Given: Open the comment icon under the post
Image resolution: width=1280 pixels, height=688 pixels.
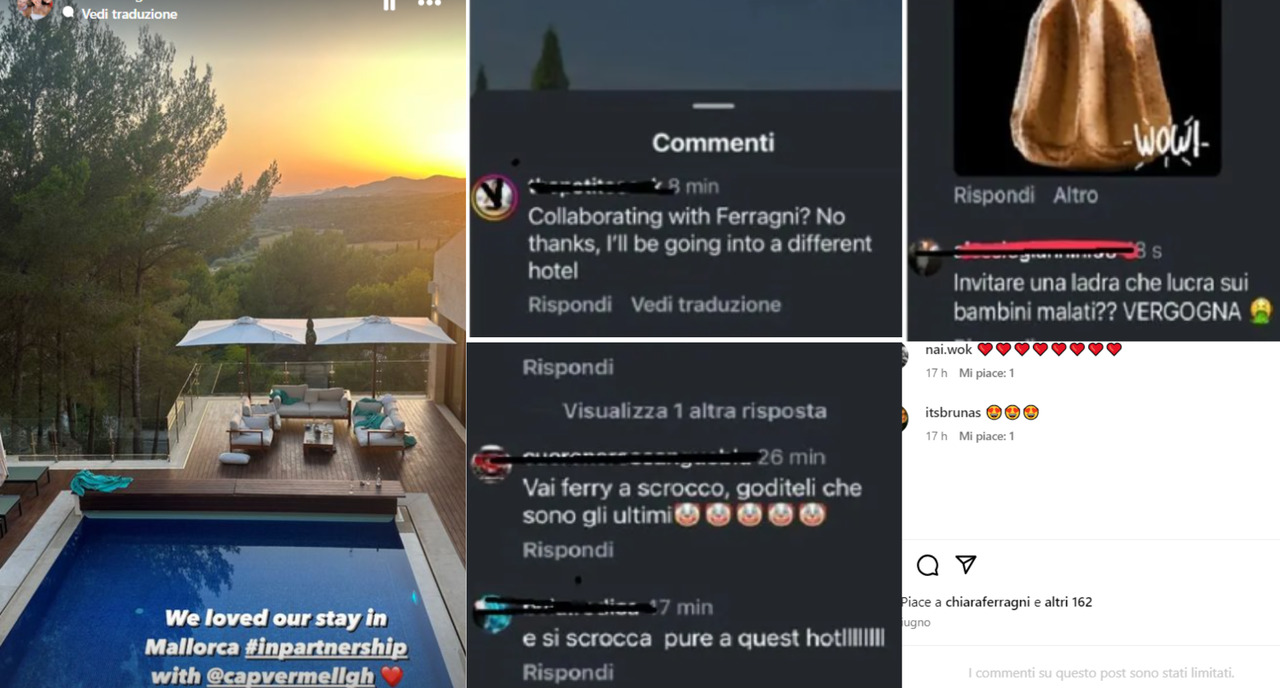Looking at the screenshot, I should 928,566.
